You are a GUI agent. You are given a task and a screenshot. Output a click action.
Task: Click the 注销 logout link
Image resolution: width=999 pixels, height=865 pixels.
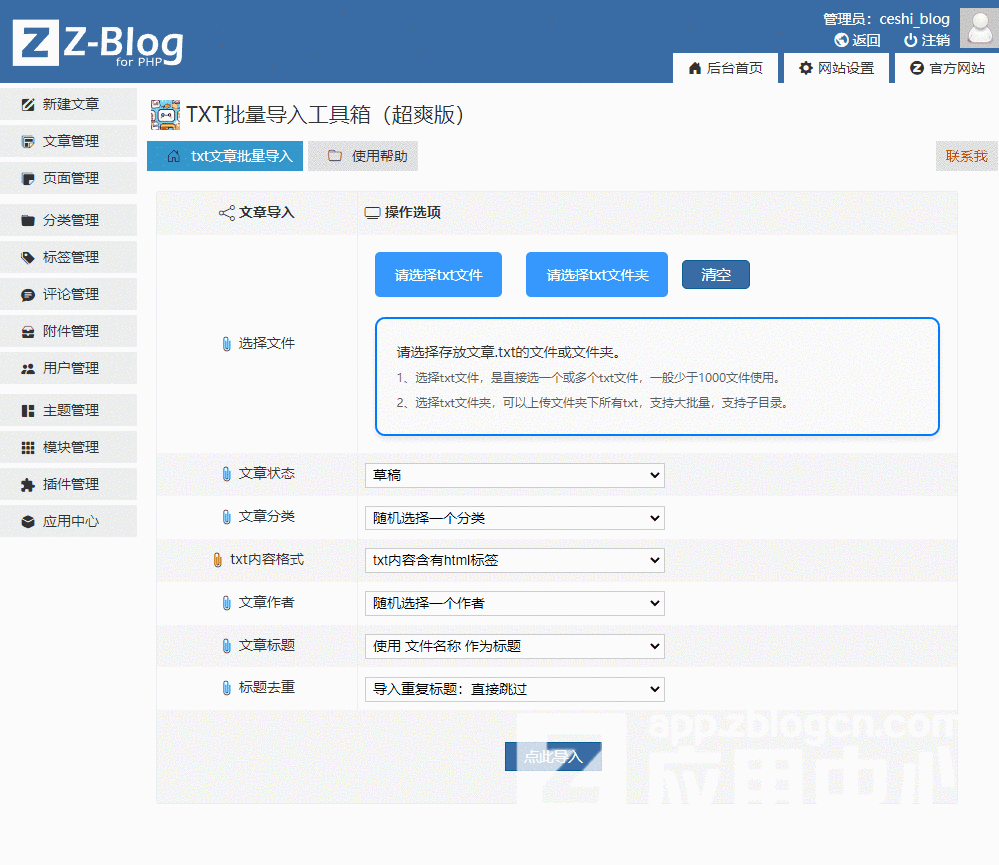[x=927, y=40]
